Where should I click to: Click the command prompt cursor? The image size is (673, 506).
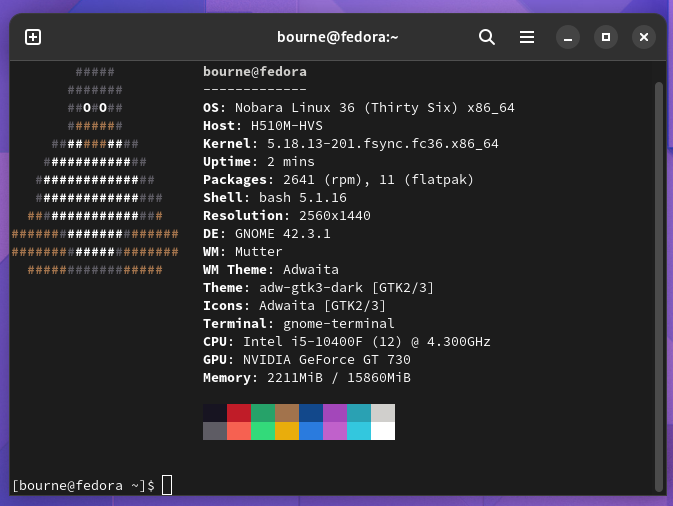point(167,485)
